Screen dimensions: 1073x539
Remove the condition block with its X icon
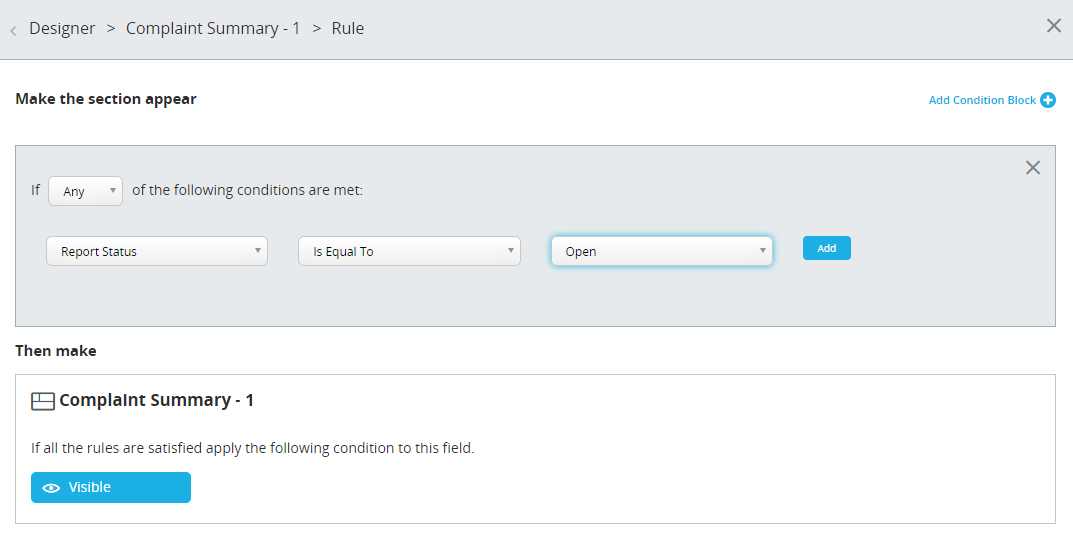pyautogui.click(x=1033, y=168)
